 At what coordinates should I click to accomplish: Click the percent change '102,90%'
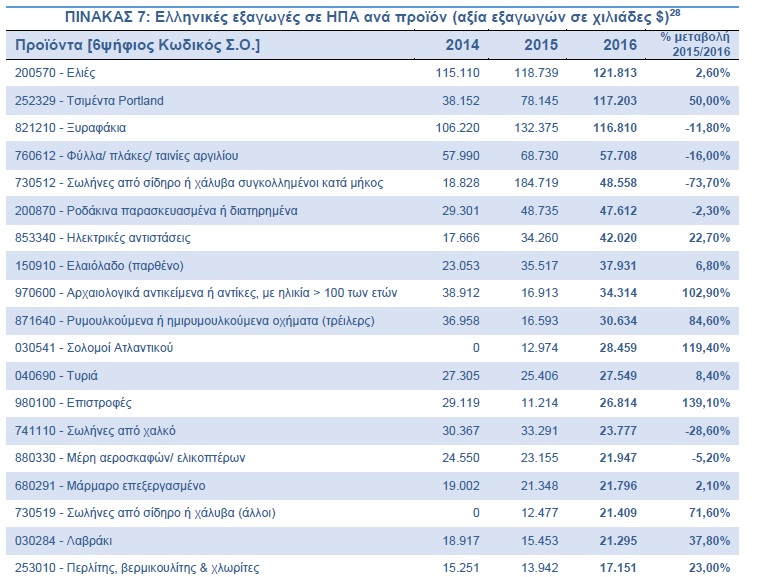706,293
